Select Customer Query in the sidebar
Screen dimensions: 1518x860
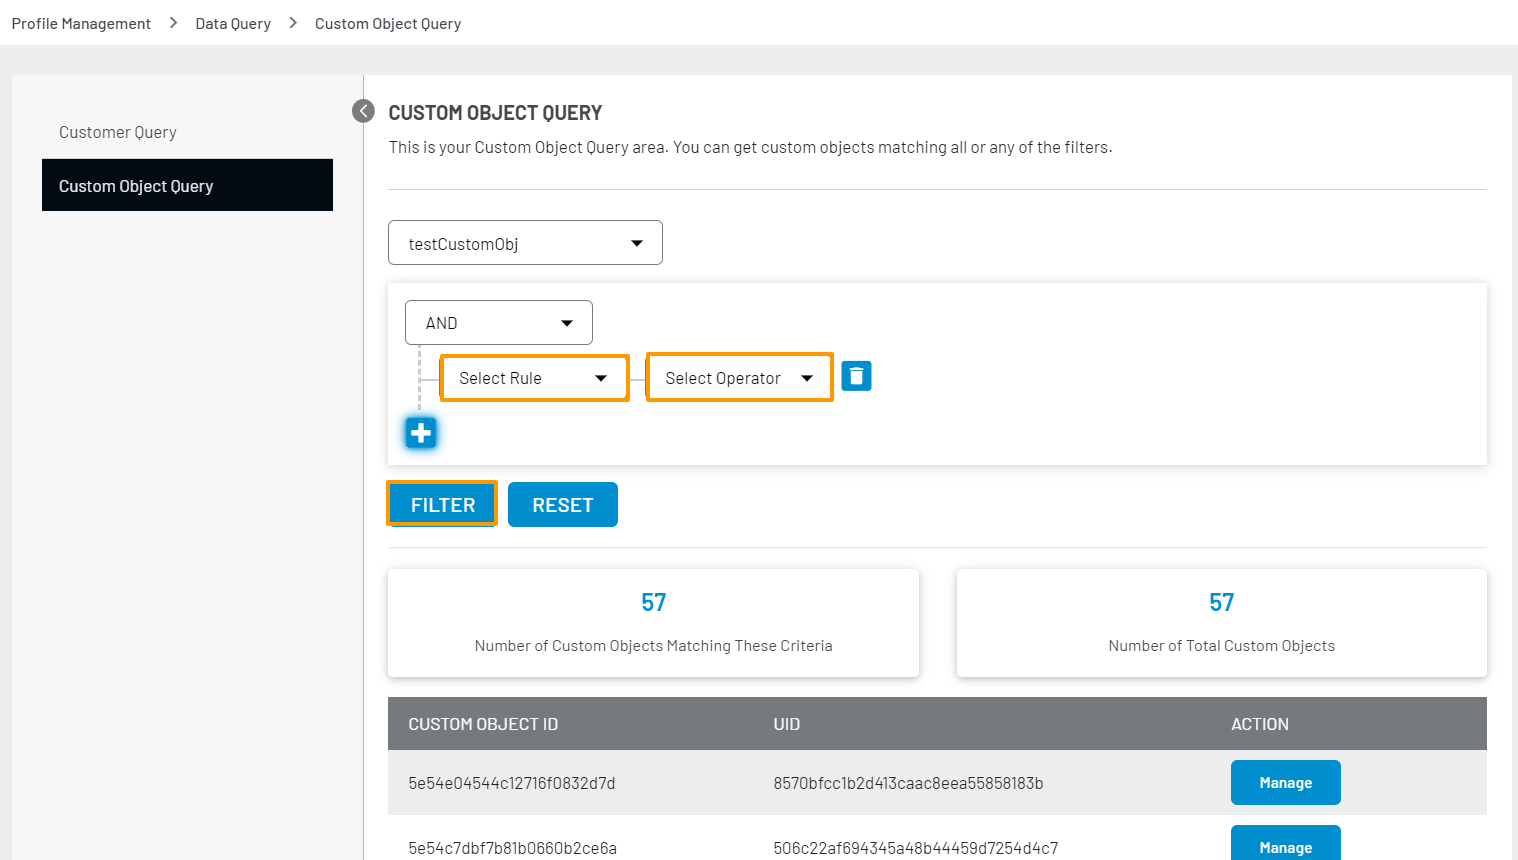click(118, 132)
